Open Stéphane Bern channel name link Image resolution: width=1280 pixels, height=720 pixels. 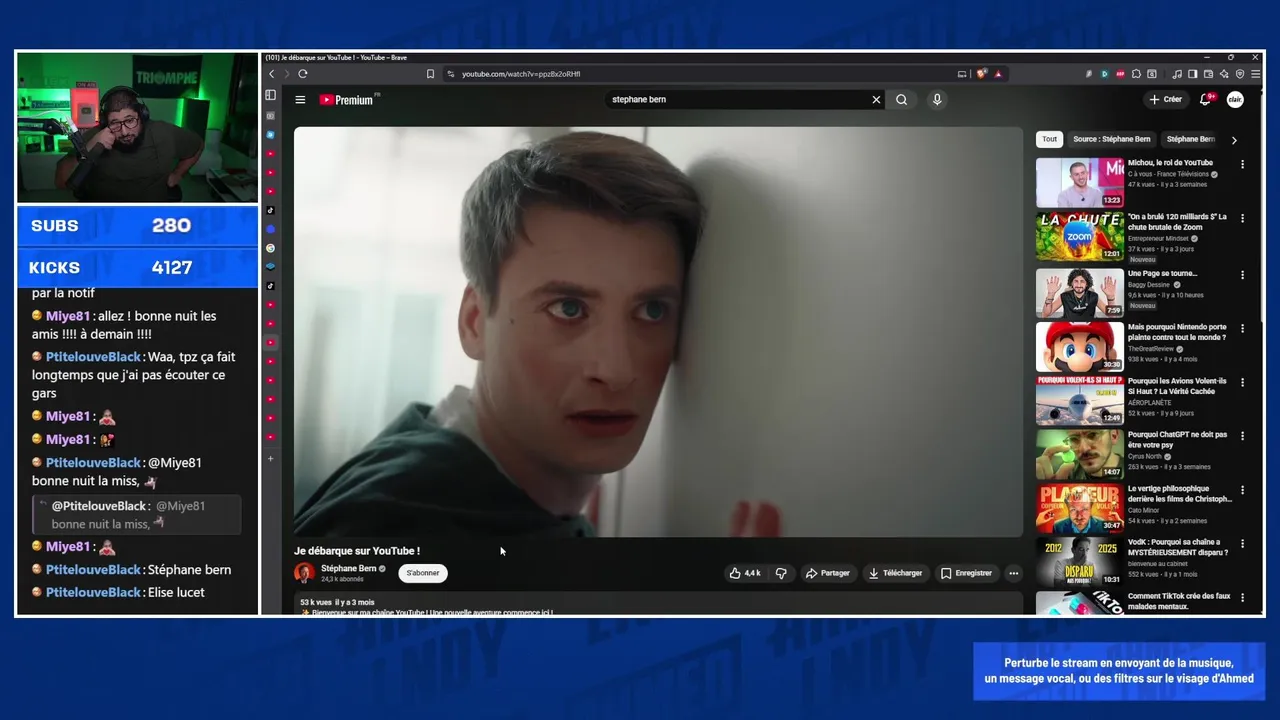pos(348,568)
